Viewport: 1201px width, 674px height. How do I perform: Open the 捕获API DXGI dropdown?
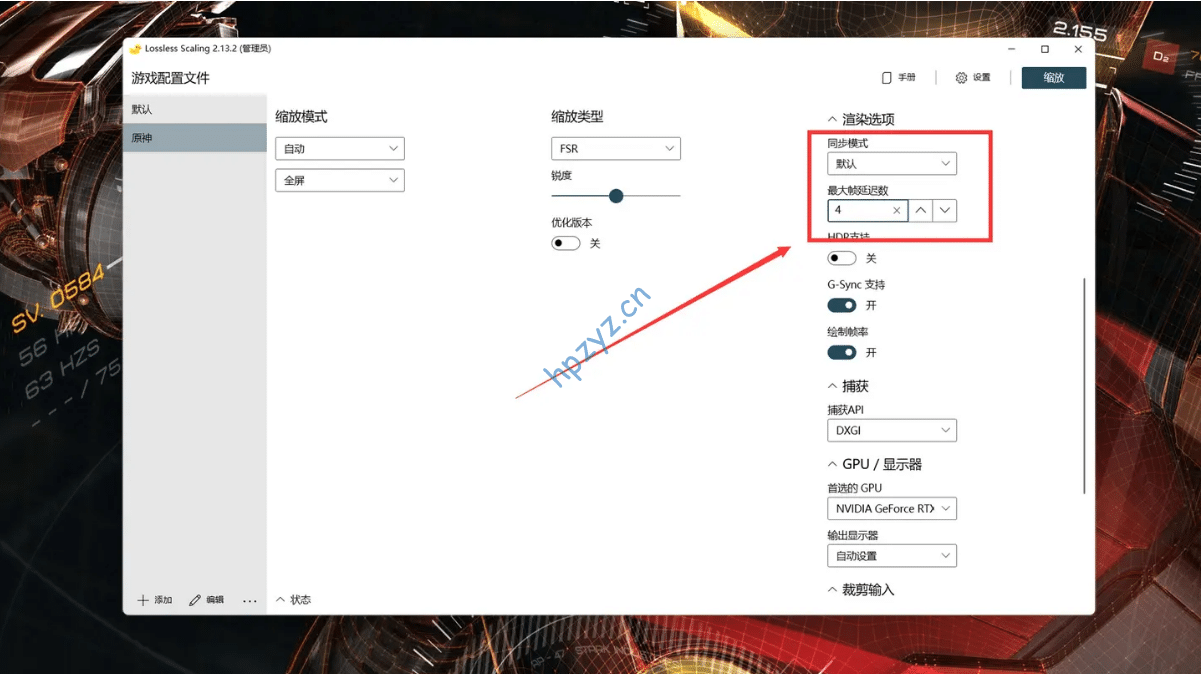click(x=892, y=431)
